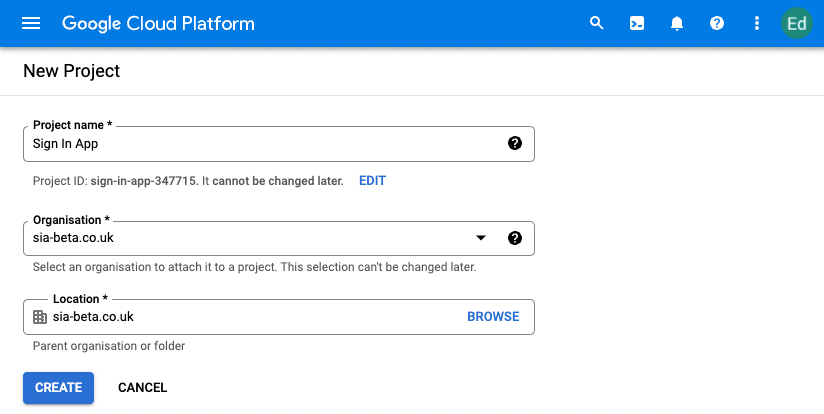Click the 'Select an organisation' helper text

[254, 267]
